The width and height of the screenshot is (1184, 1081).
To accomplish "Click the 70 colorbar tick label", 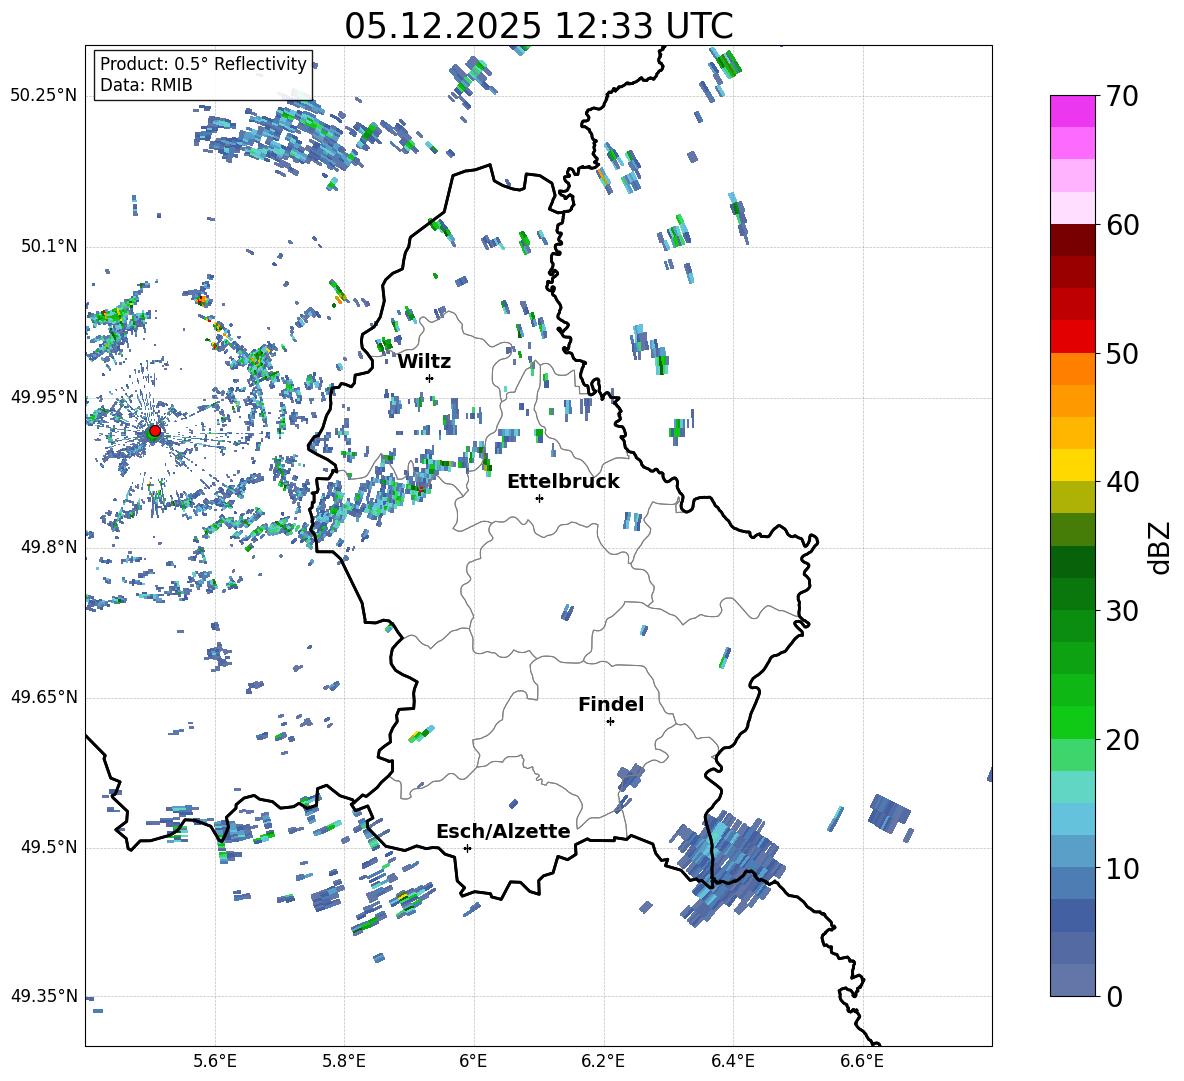I will [x=1122, y=97].
